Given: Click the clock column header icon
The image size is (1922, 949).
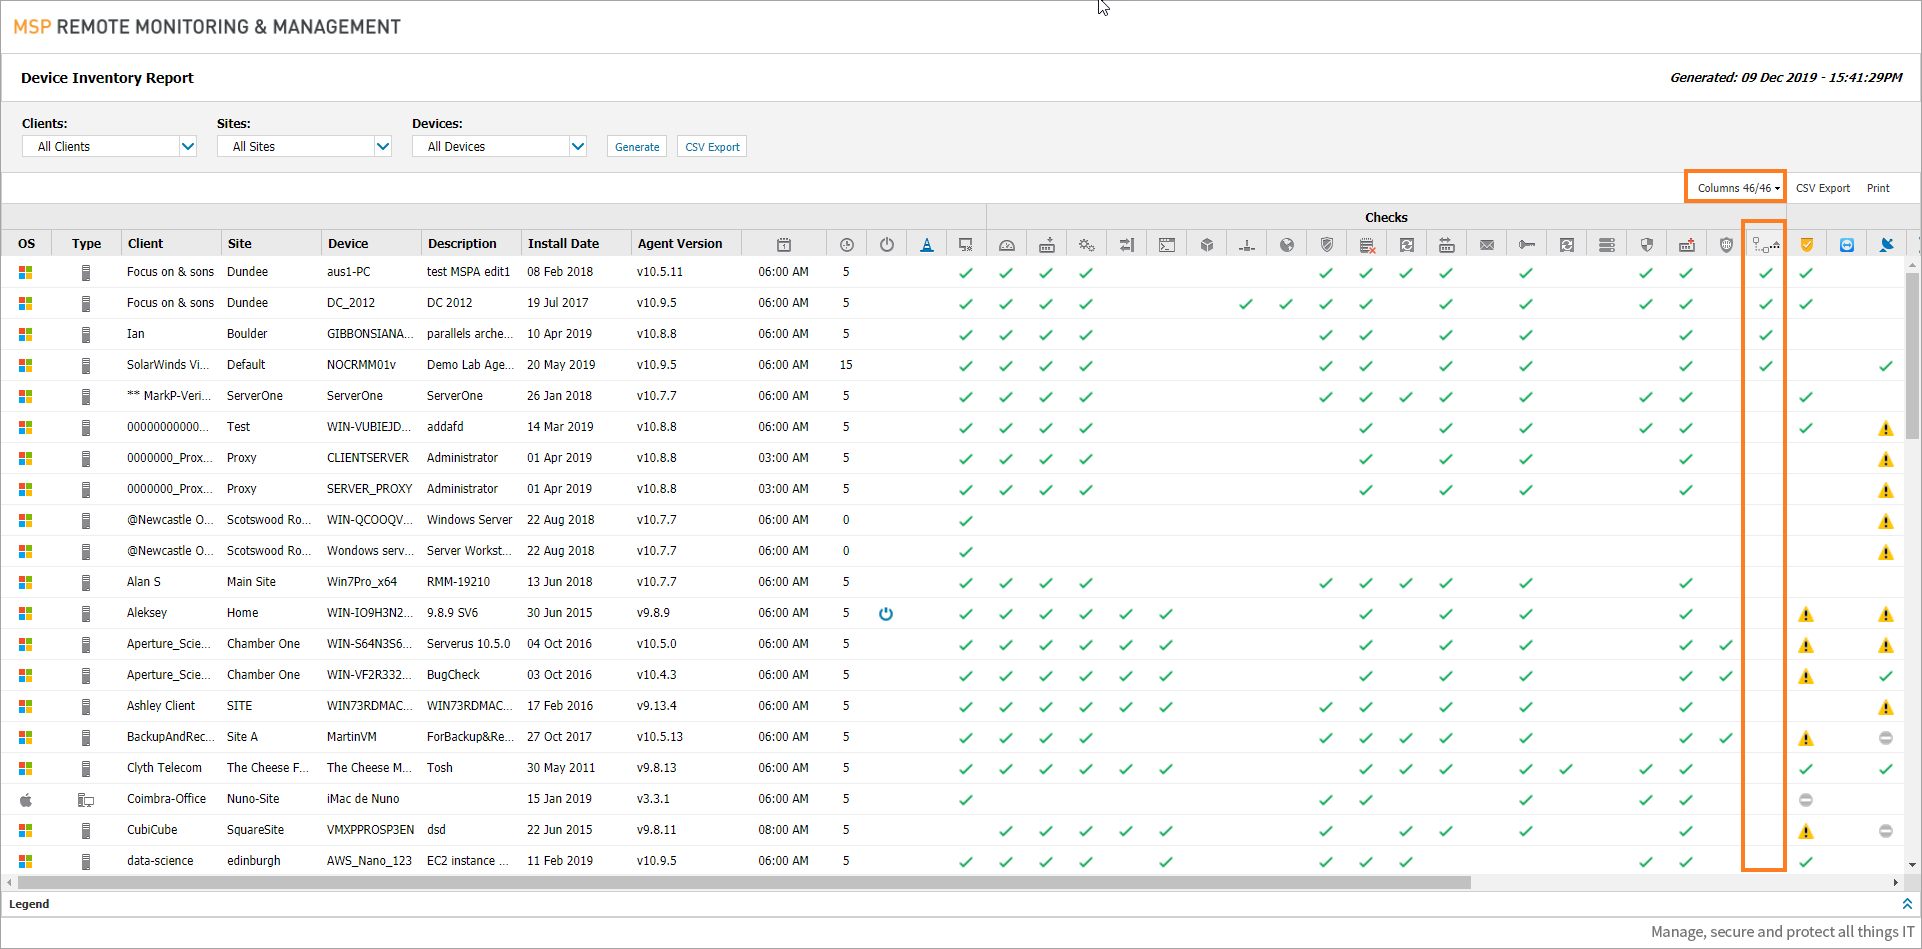Looking at the screenshot, I should [847, 244].
